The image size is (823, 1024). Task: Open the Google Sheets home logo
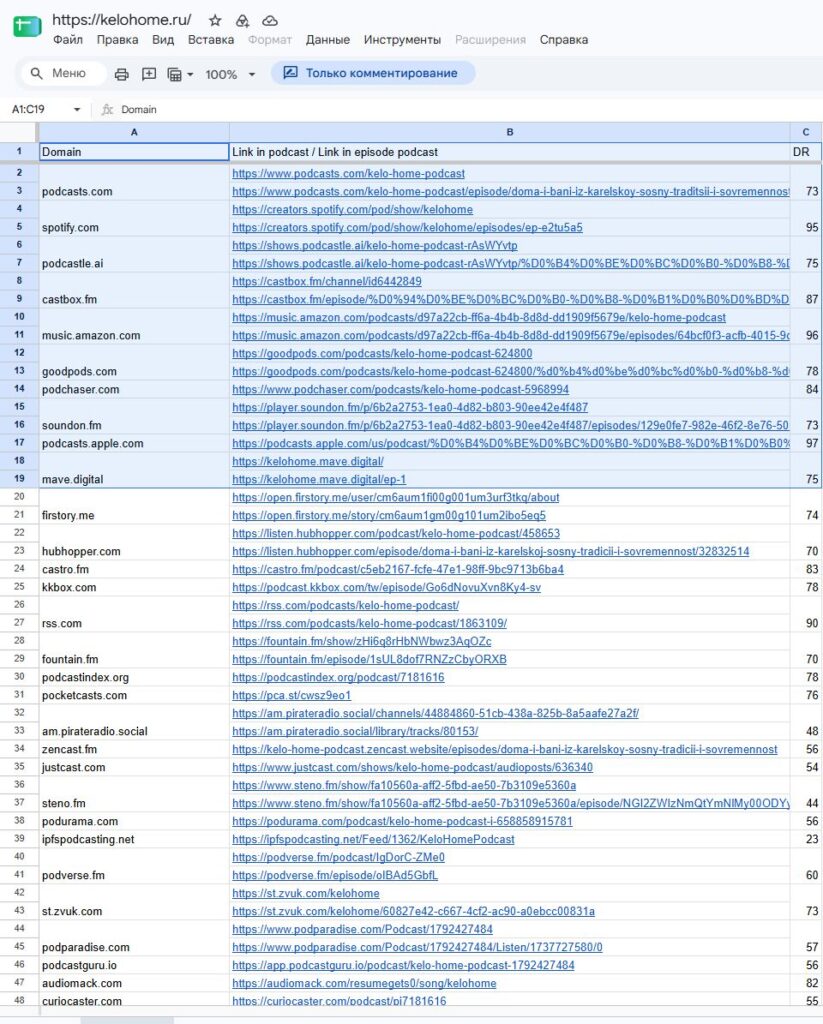[27, 27]
